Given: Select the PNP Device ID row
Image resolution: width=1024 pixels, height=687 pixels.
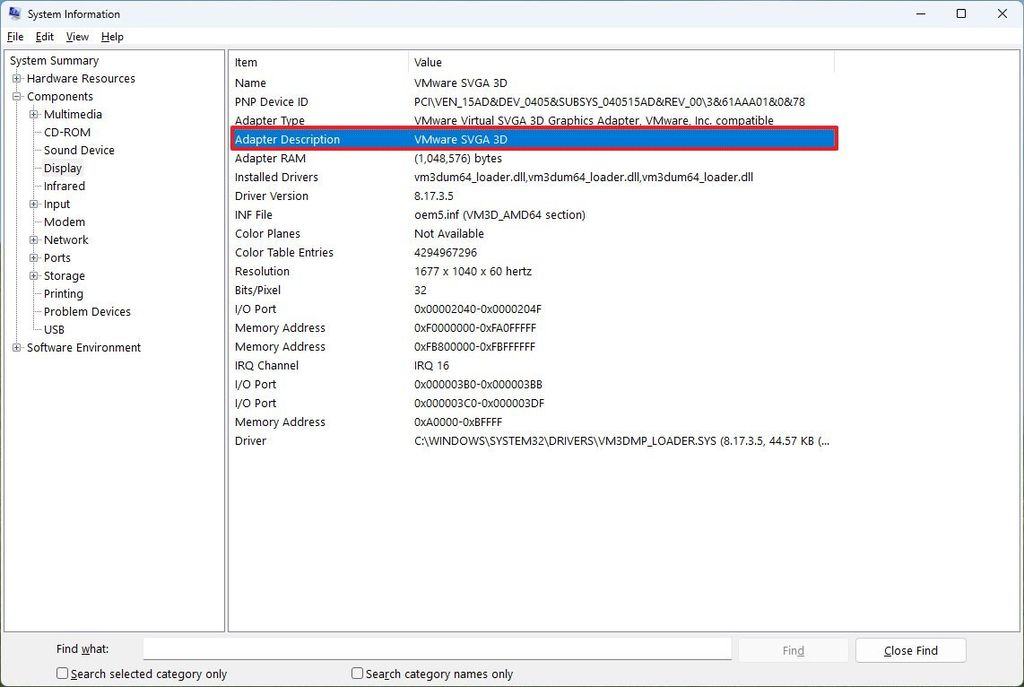Looking at the screenshot, I should pos(534,102).
